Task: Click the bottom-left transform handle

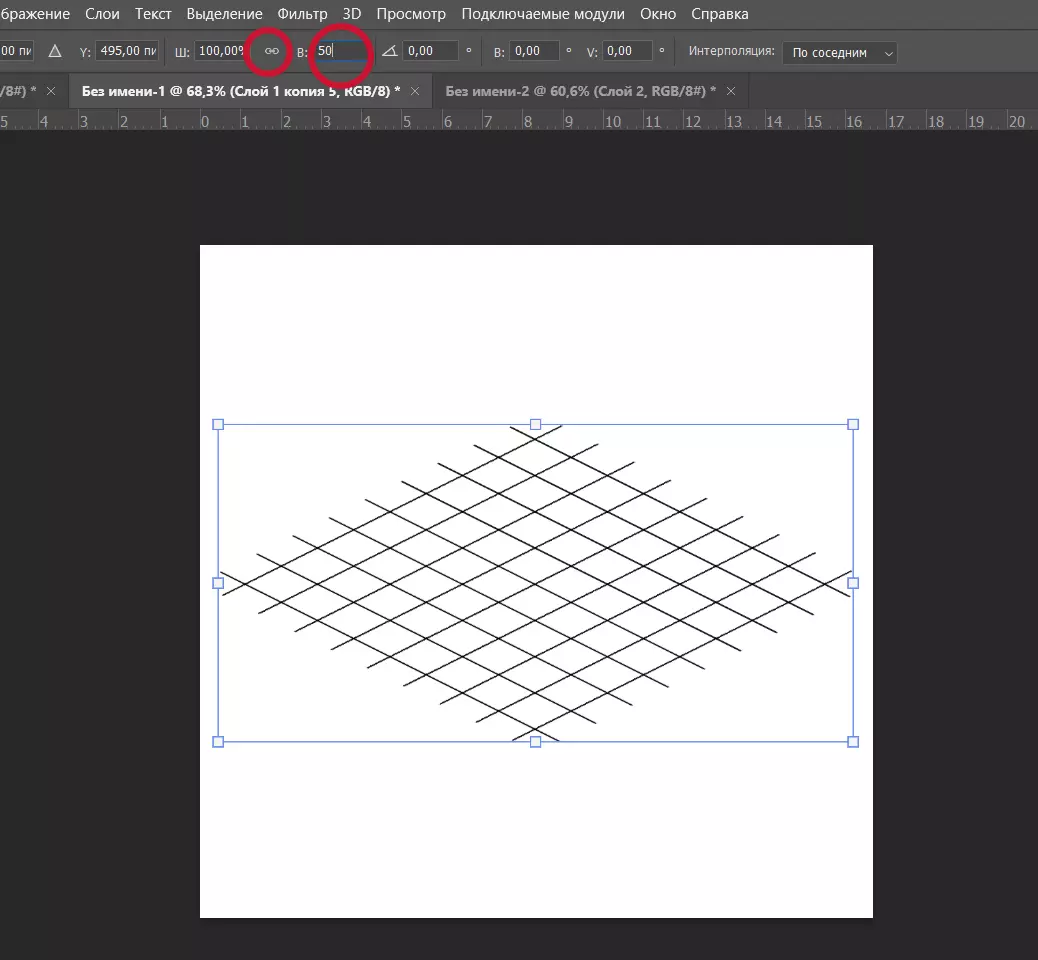Action: click(218, 742)
